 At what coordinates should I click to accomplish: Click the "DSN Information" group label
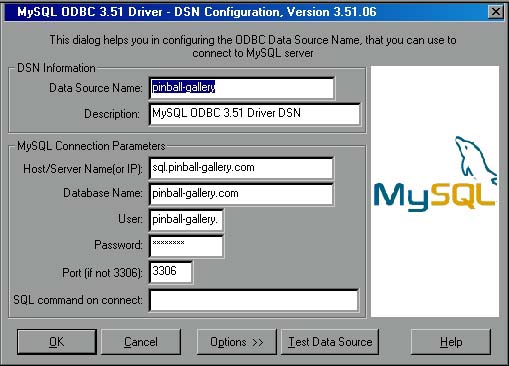56,68
